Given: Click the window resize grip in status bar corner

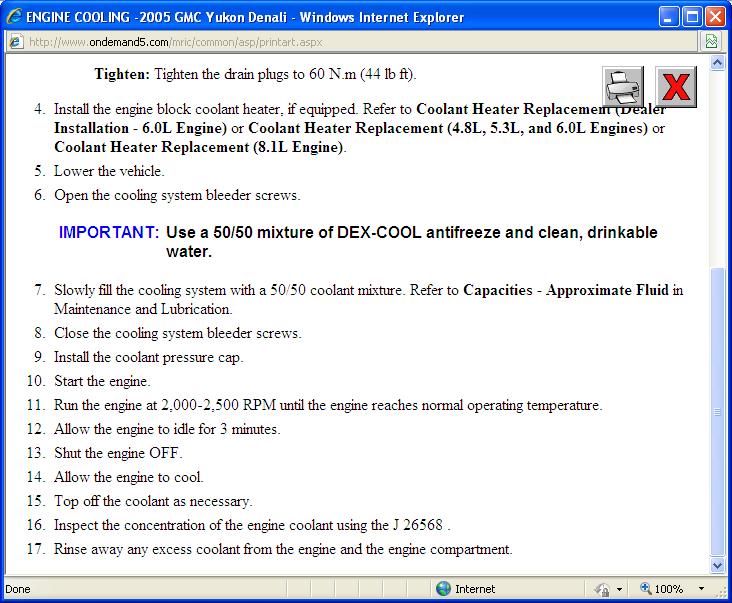Looking at the screenshot, I should (720, 591).
